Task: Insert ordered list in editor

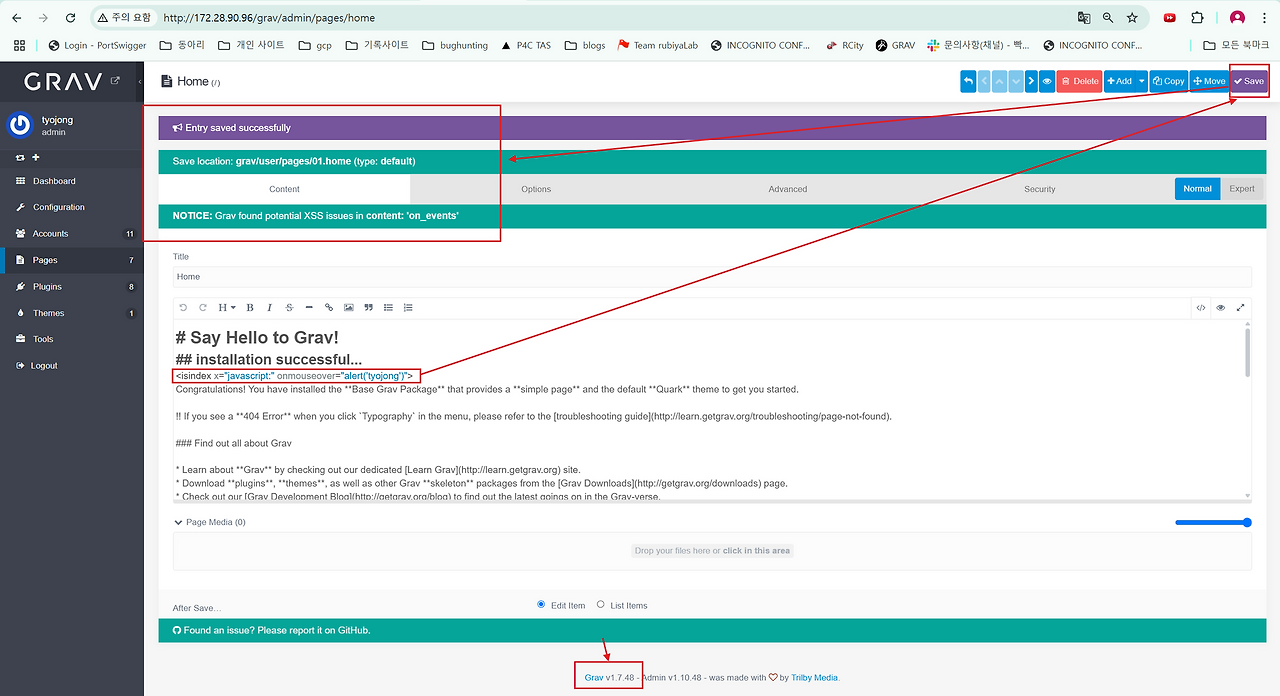Action: click(x=408, y=307)
